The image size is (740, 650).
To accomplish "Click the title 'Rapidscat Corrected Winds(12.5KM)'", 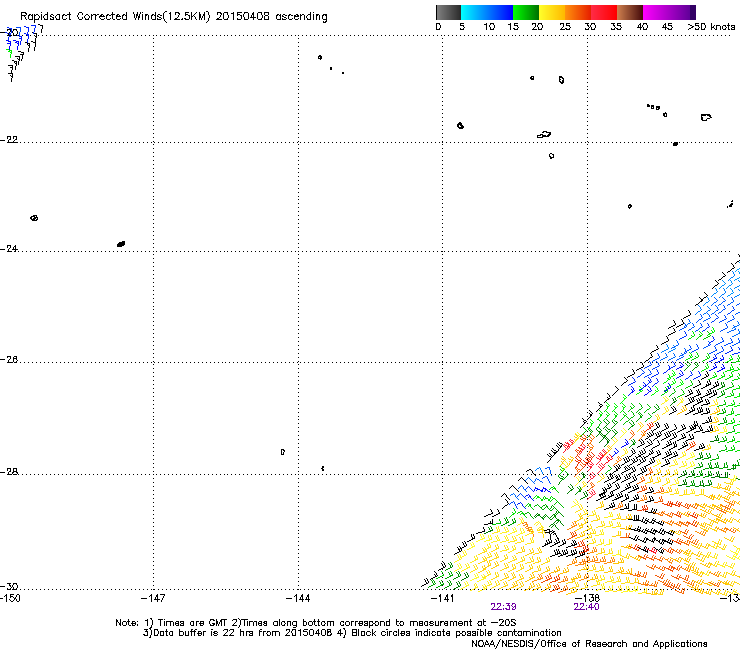I will click(115, 17).
